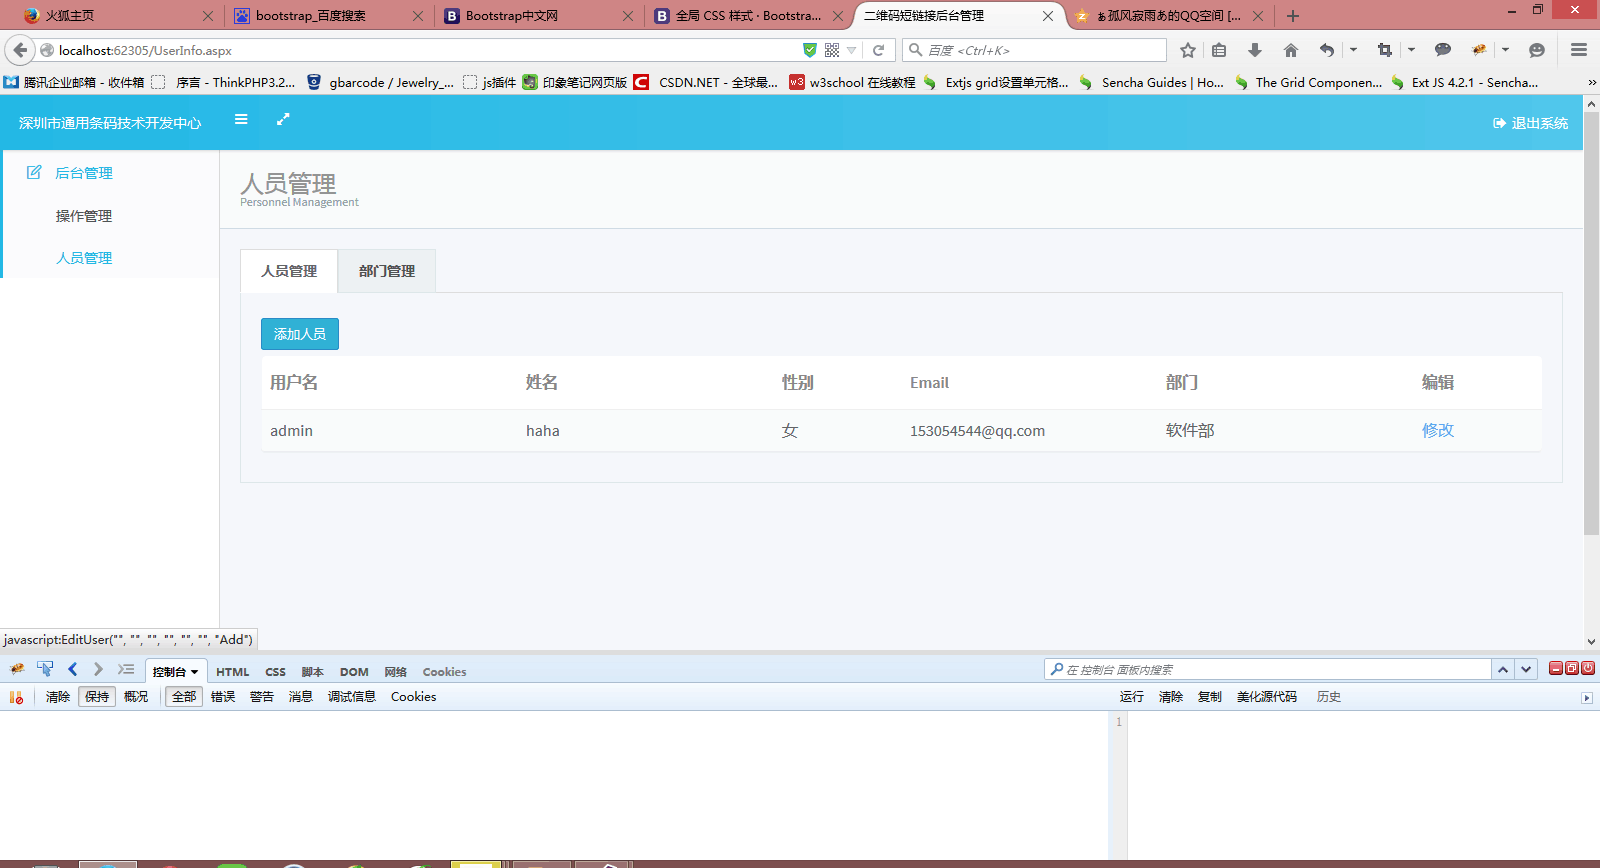
Task: Click the Firefox home icon
Action: [1291, 50]
